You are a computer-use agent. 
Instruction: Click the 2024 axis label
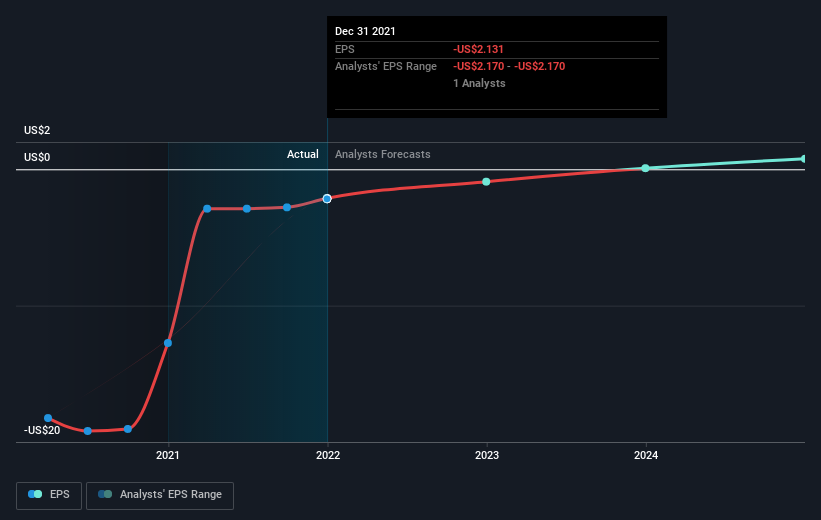[x=646, y=456]
